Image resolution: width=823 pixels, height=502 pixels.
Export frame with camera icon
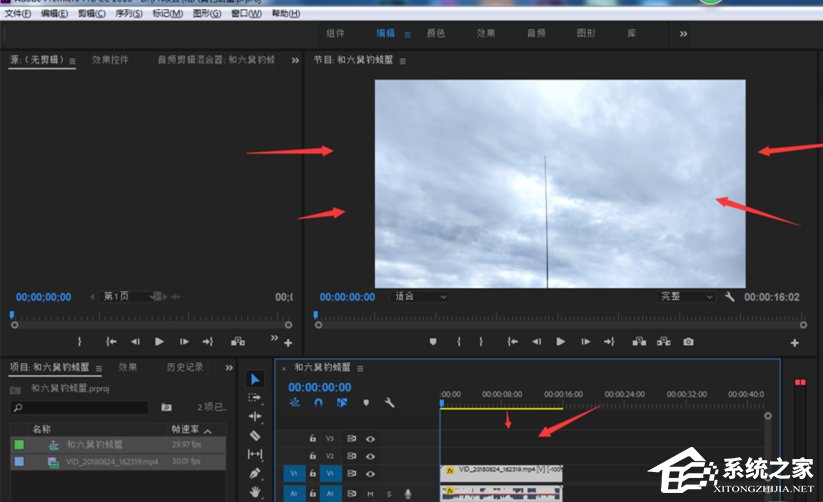point(689,342)
